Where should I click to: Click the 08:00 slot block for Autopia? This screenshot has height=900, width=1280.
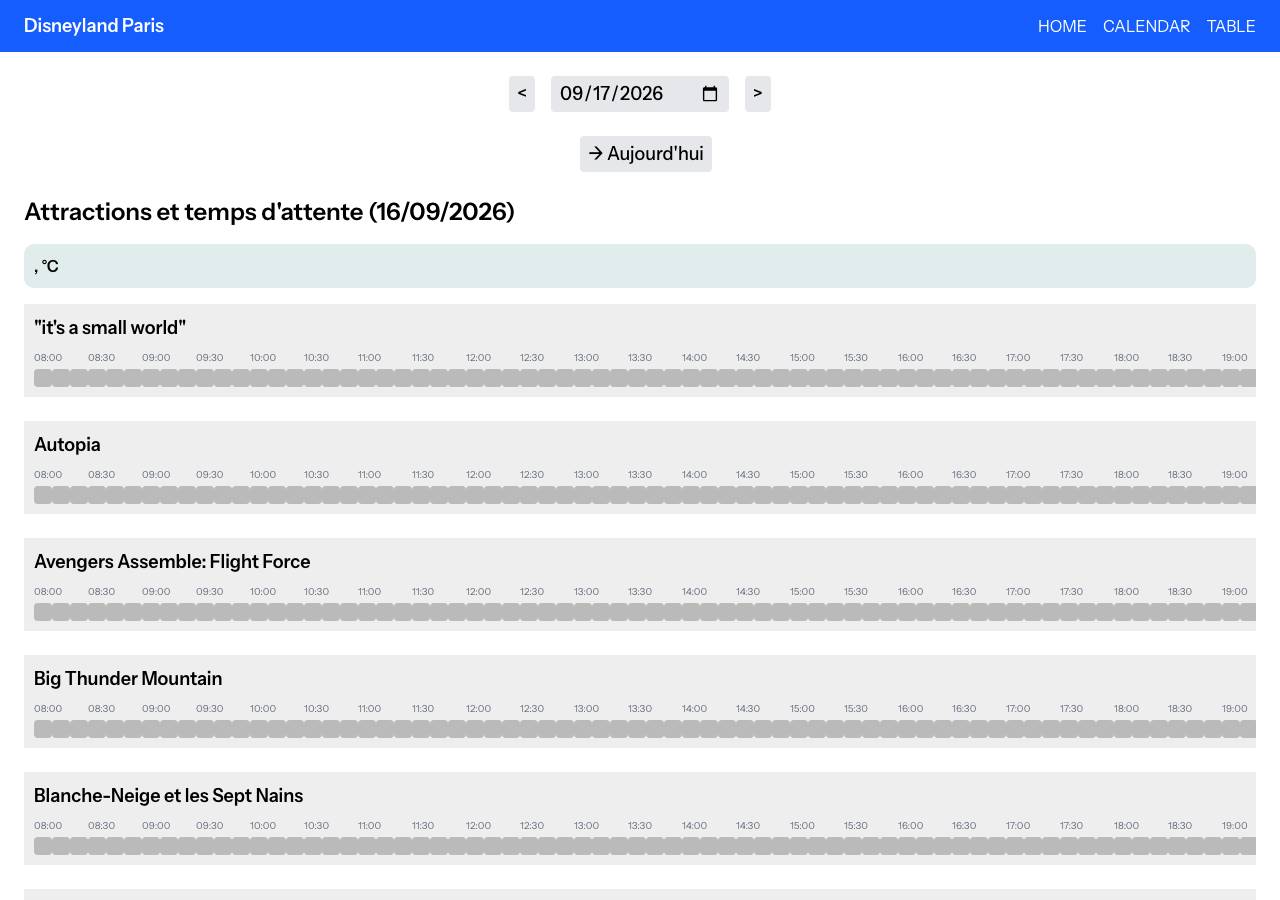pyautogui.click(x=43, y=495)
